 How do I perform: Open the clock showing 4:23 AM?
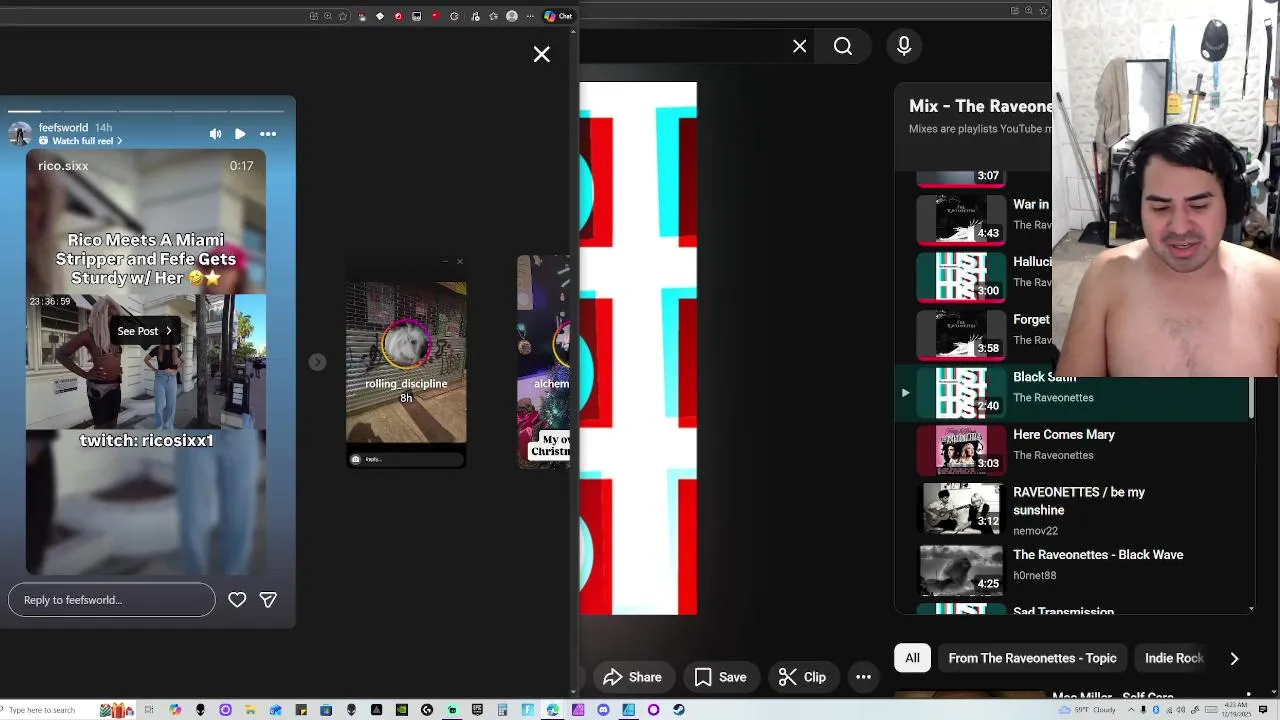(x=1236, y=710)
